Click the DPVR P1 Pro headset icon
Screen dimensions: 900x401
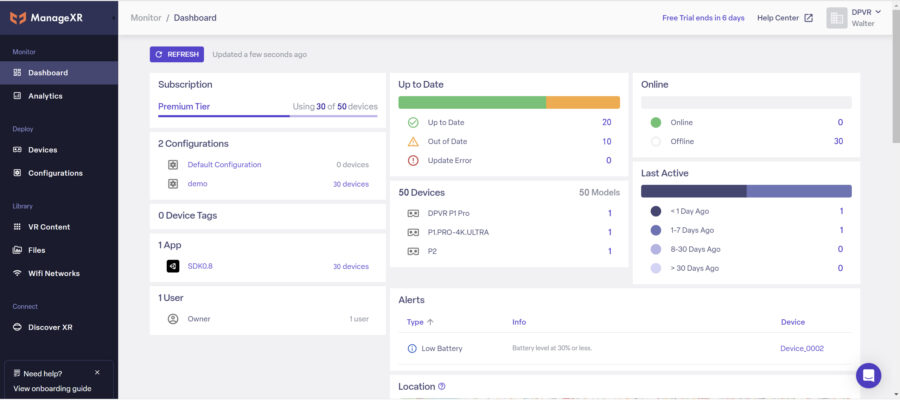coord(412,213)
